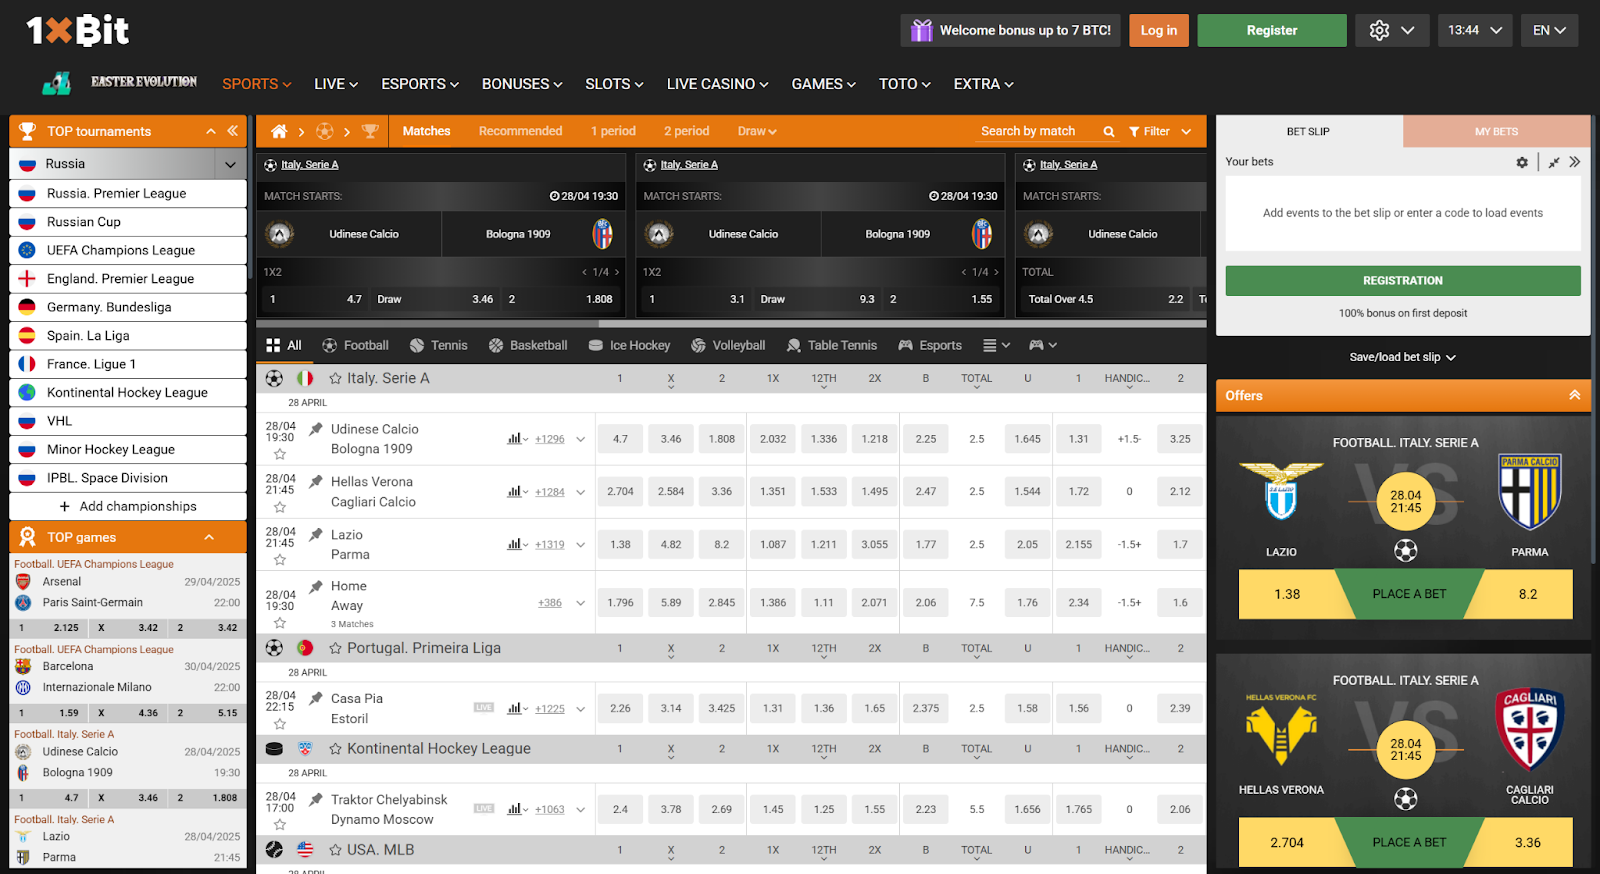The width and height of the screenshot is (1600, 874).
Task: Click the Log in button
Action: [x=1159, y=31]
